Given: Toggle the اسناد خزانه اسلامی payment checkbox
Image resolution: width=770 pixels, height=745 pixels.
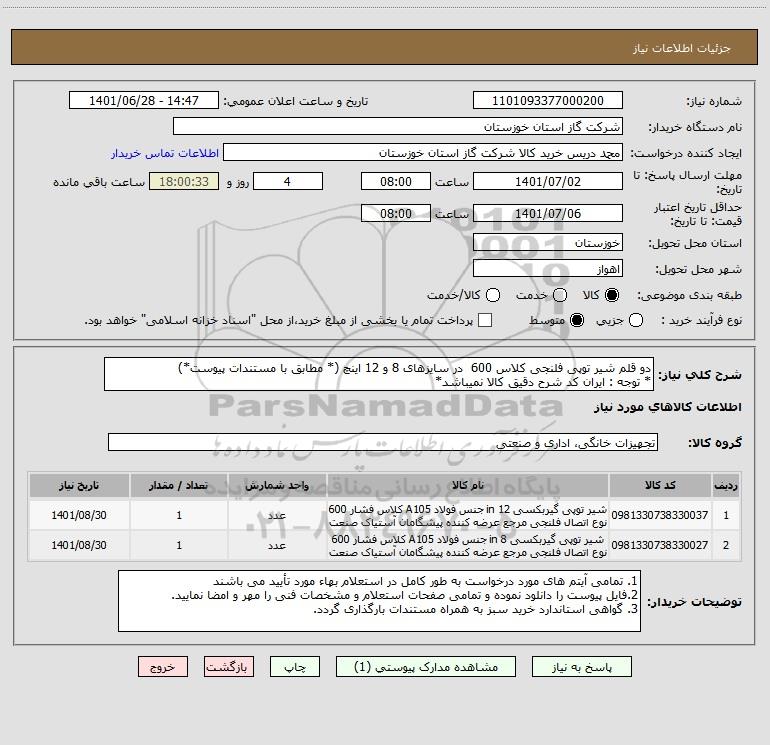Looking at the screenshot, I should (485, 320).
